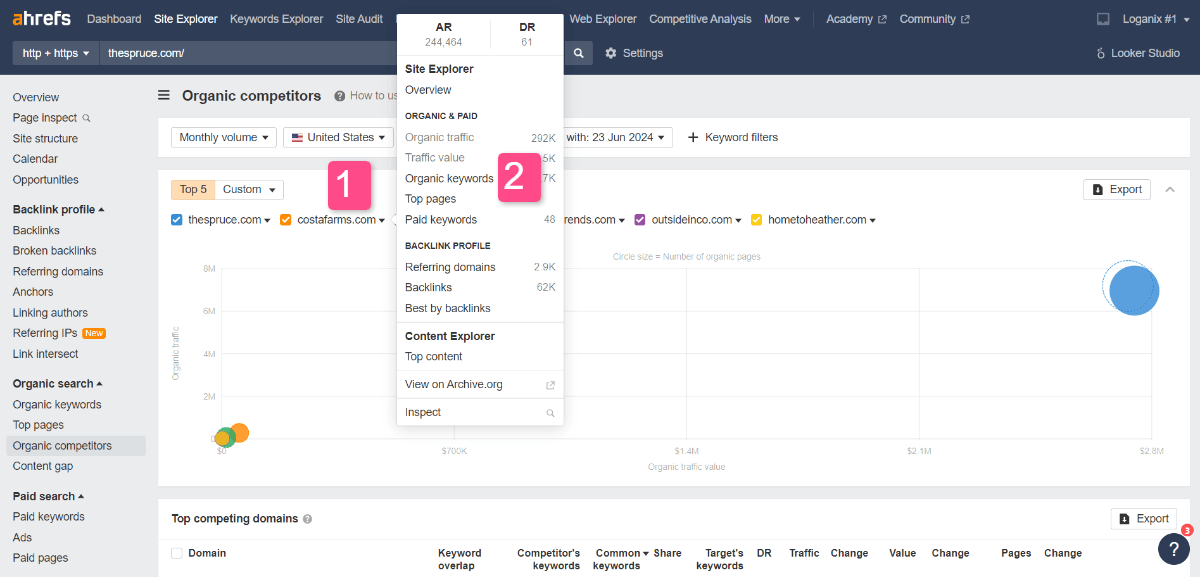1200x577 pixels.
Task: Open Looker Studio from the top bar
Action: pos(1138,53)
